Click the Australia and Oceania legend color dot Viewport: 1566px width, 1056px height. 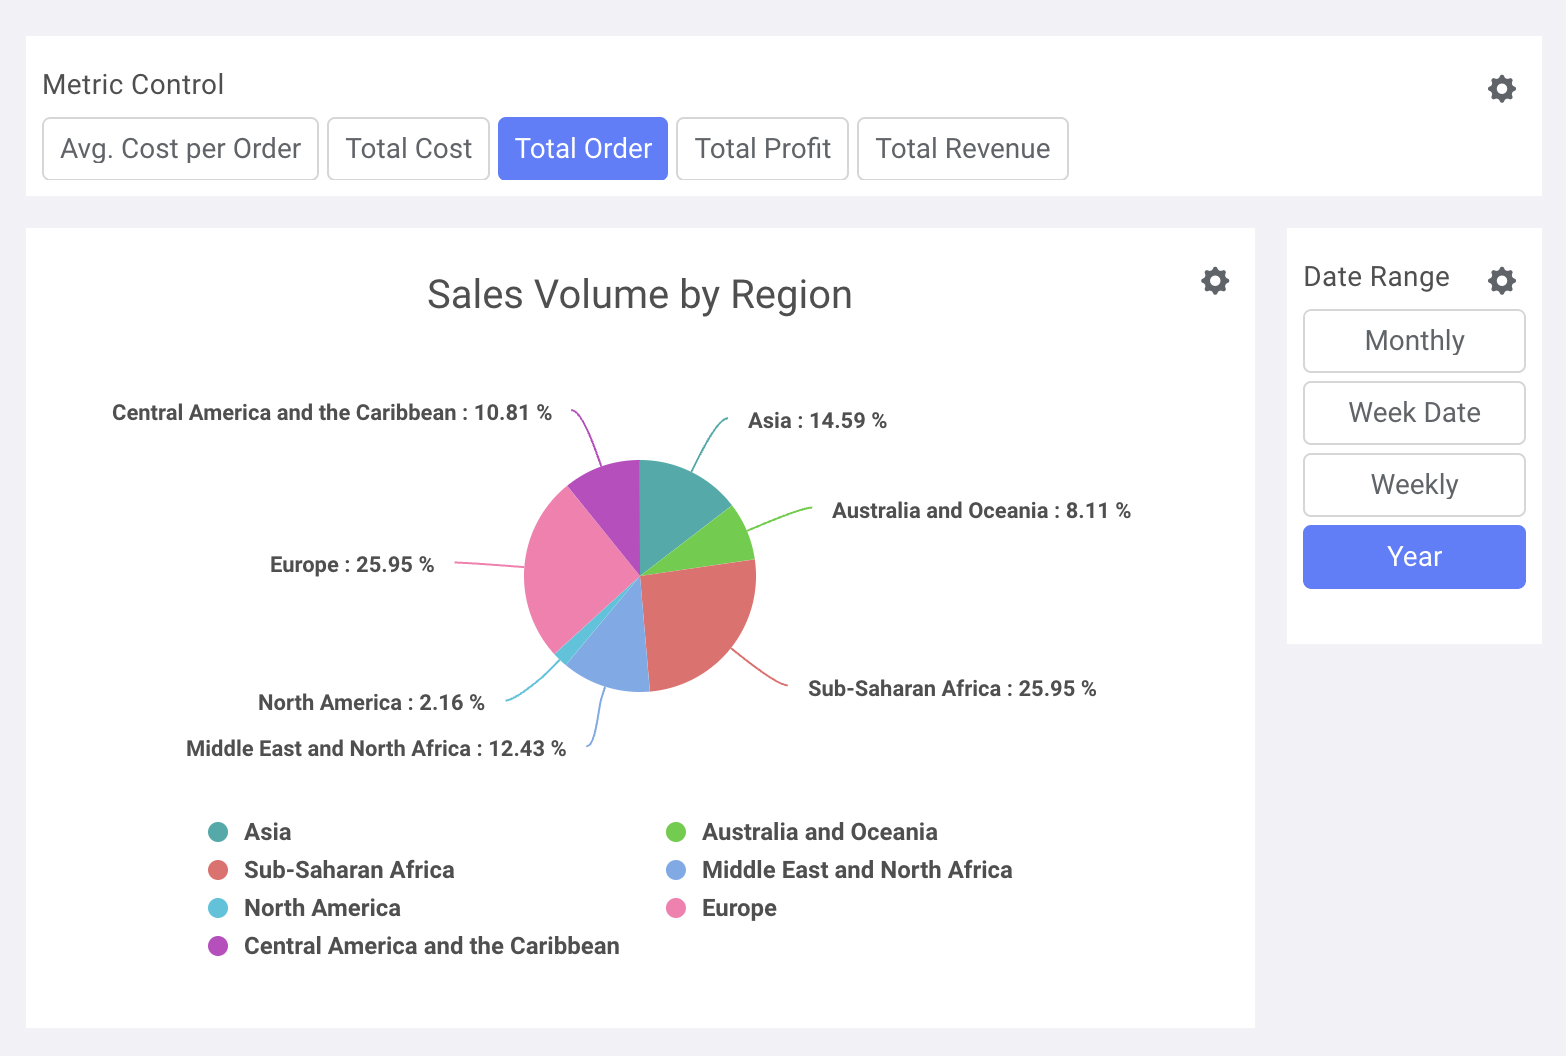tap(676, 831)
